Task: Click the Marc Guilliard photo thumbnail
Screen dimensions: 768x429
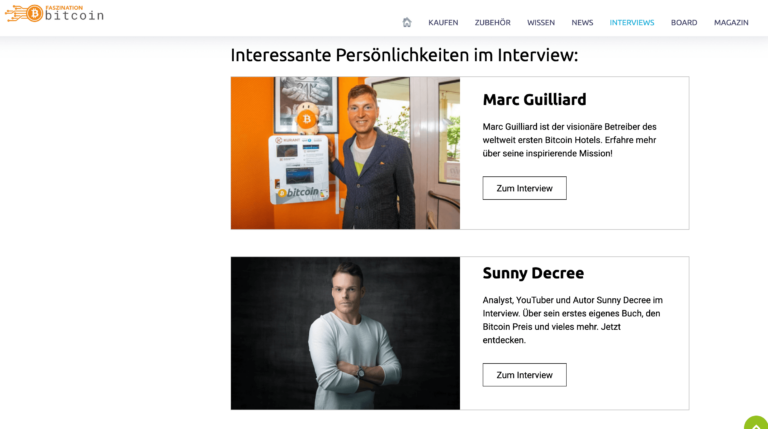Action: pyautogui.click(x=345, y=153)
